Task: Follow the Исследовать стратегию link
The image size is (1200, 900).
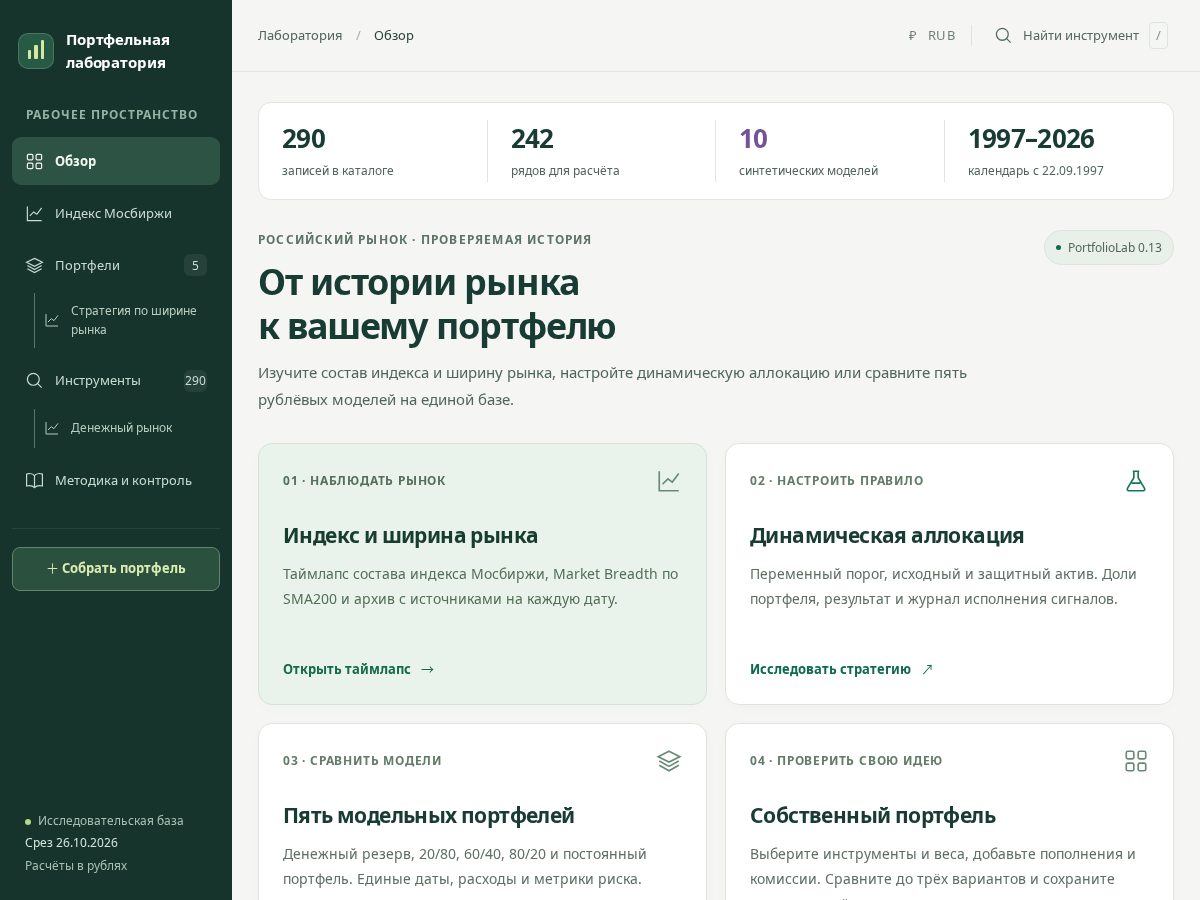Action: click(842, 669)
